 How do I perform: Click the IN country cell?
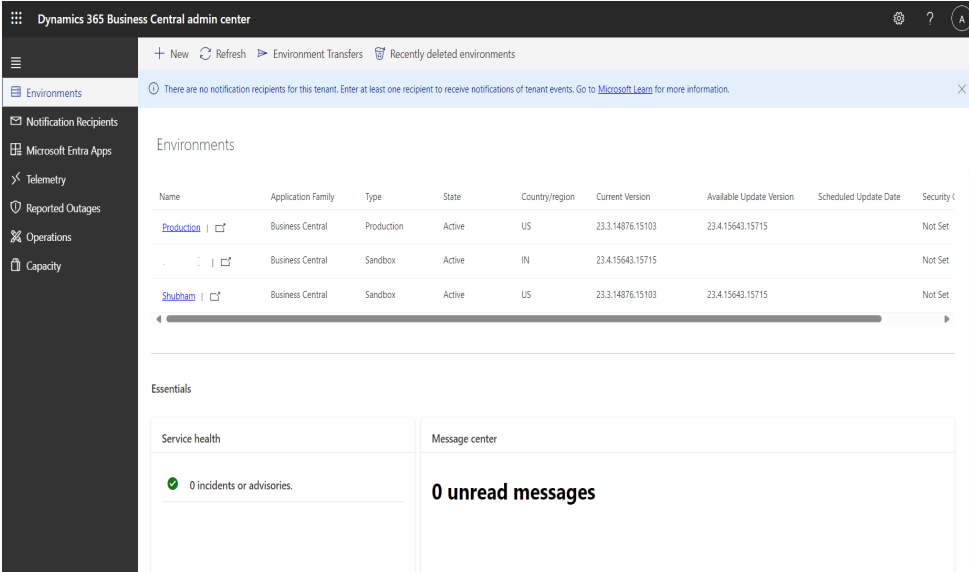(x=525, y=260)
